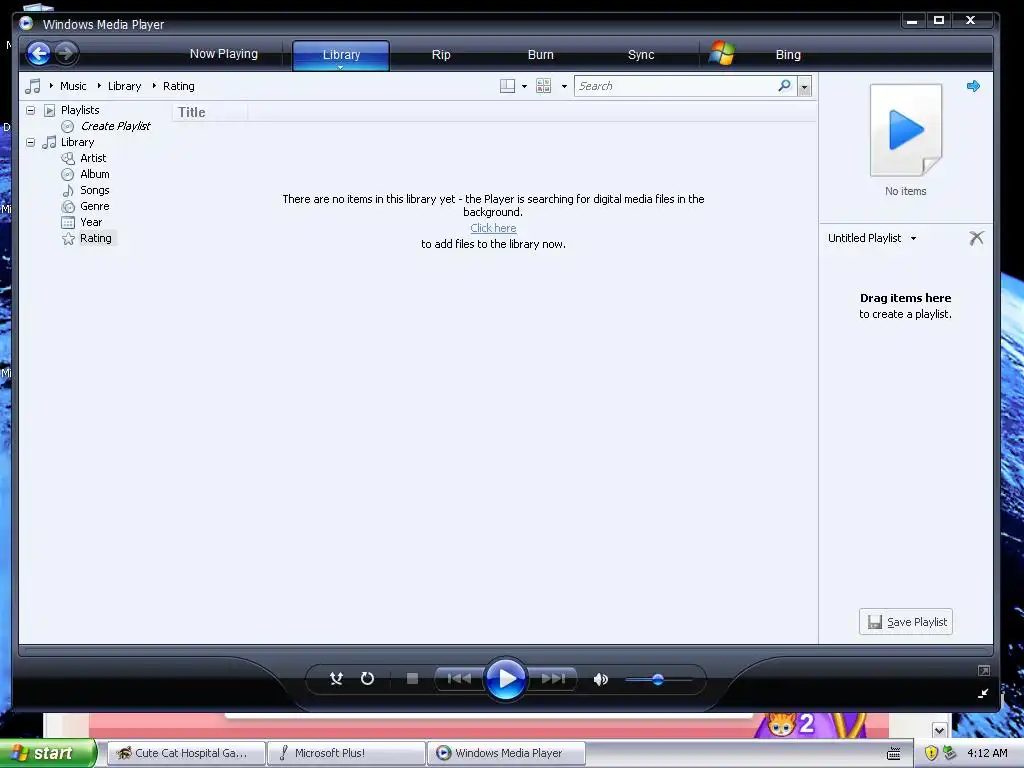
Task: Click the No items play thumbnail
Action: pos(906,130)
